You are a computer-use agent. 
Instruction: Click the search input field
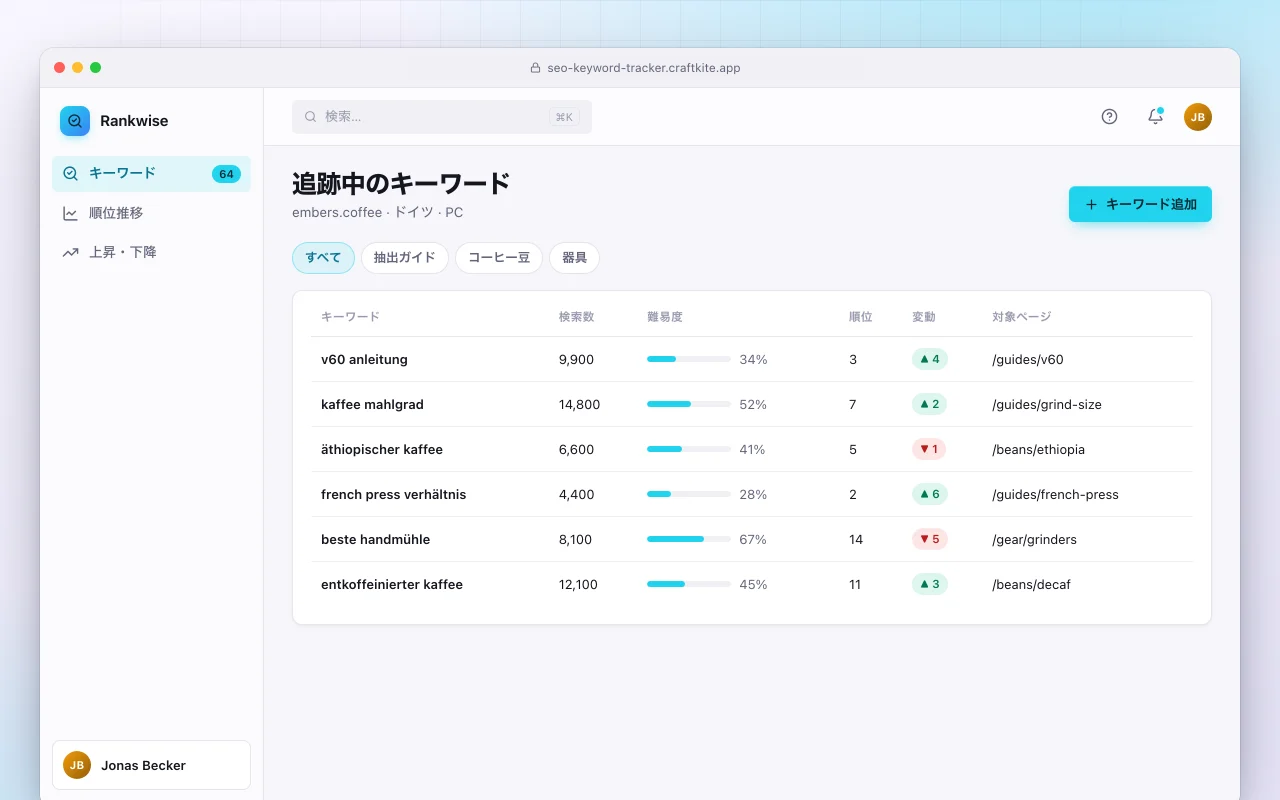(x=442, y=117)
